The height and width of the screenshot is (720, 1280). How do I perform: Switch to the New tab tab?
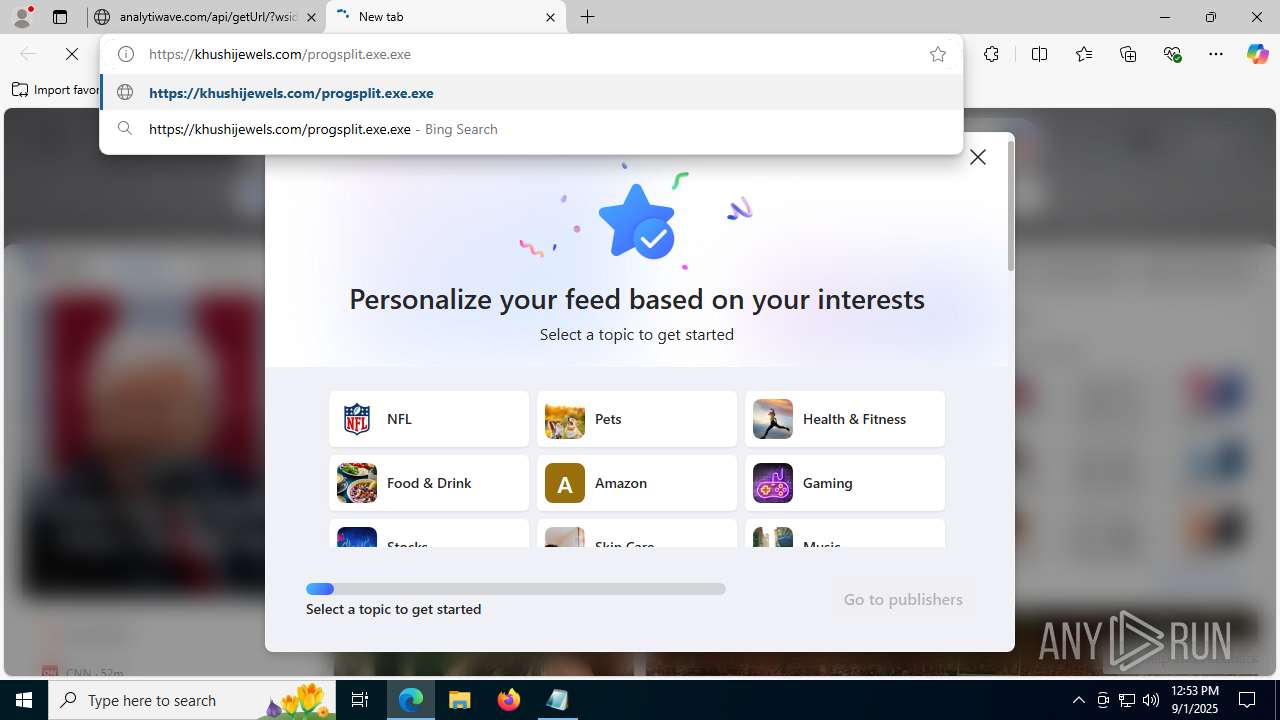pyautogui.click(x=446, y=17)
